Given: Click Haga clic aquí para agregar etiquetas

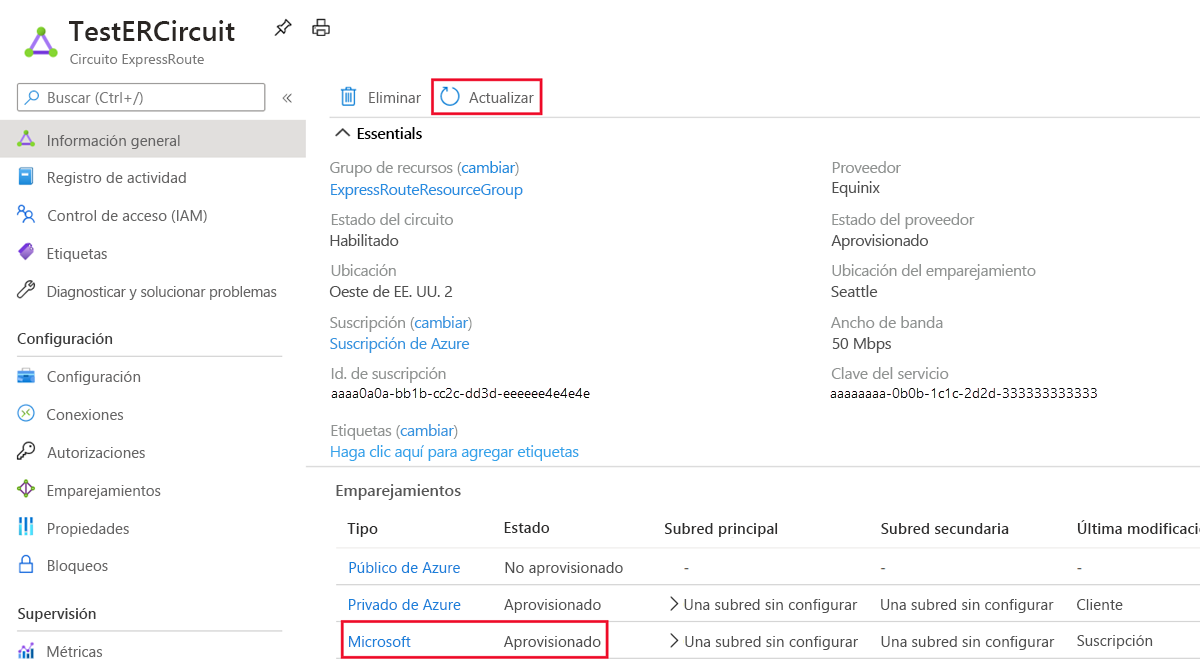Looking at the screenshot, I should [454, 452].
